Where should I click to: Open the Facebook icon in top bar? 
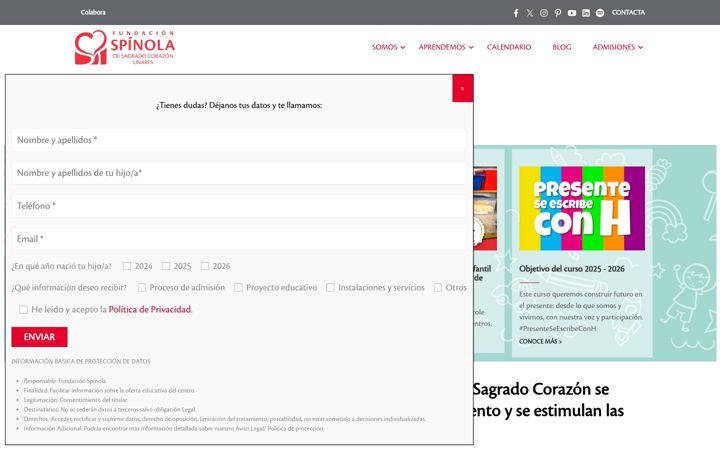click(516, 13)
